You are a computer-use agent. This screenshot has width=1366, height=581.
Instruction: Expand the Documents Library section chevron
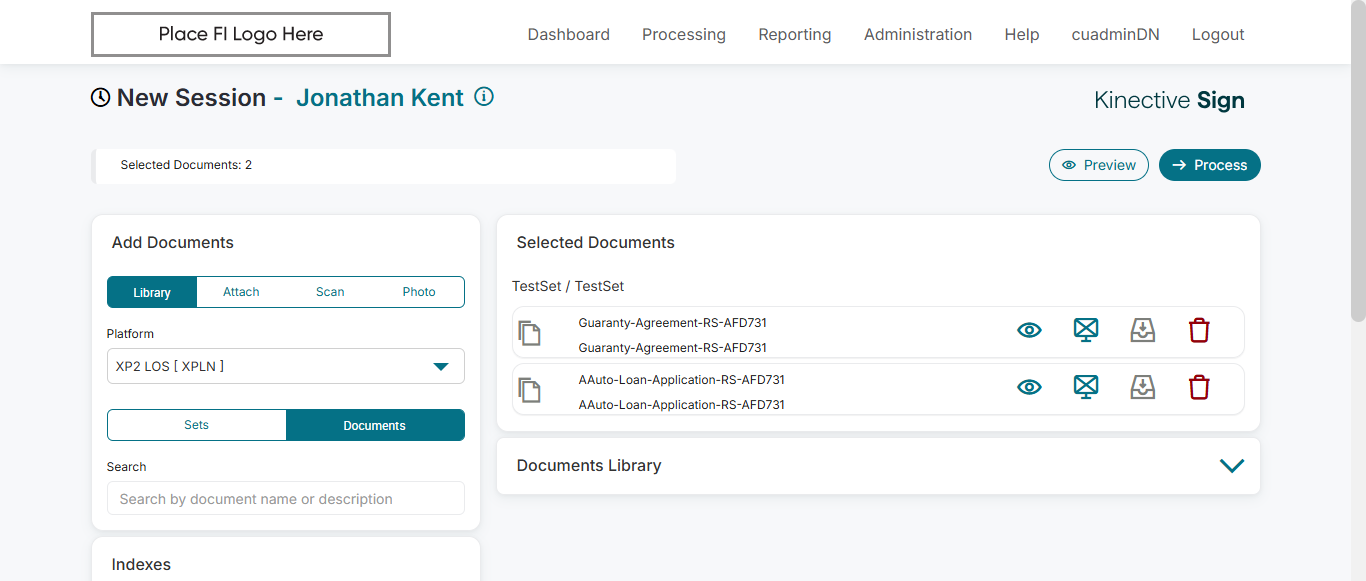[x=1232, y=466]
